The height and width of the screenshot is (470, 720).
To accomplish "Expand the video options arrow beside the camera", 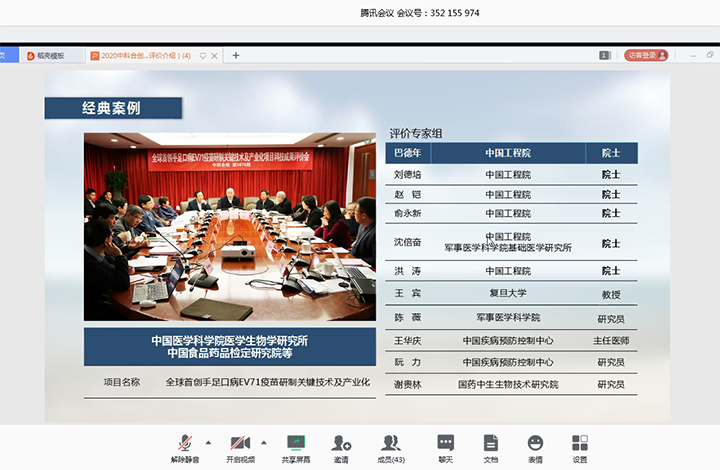I will [x=264, y=441].
